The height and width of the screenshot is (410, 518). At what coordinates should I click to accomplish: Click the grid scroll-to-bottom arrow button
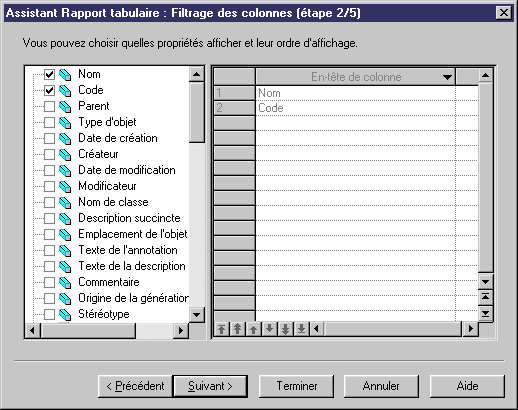486,313
